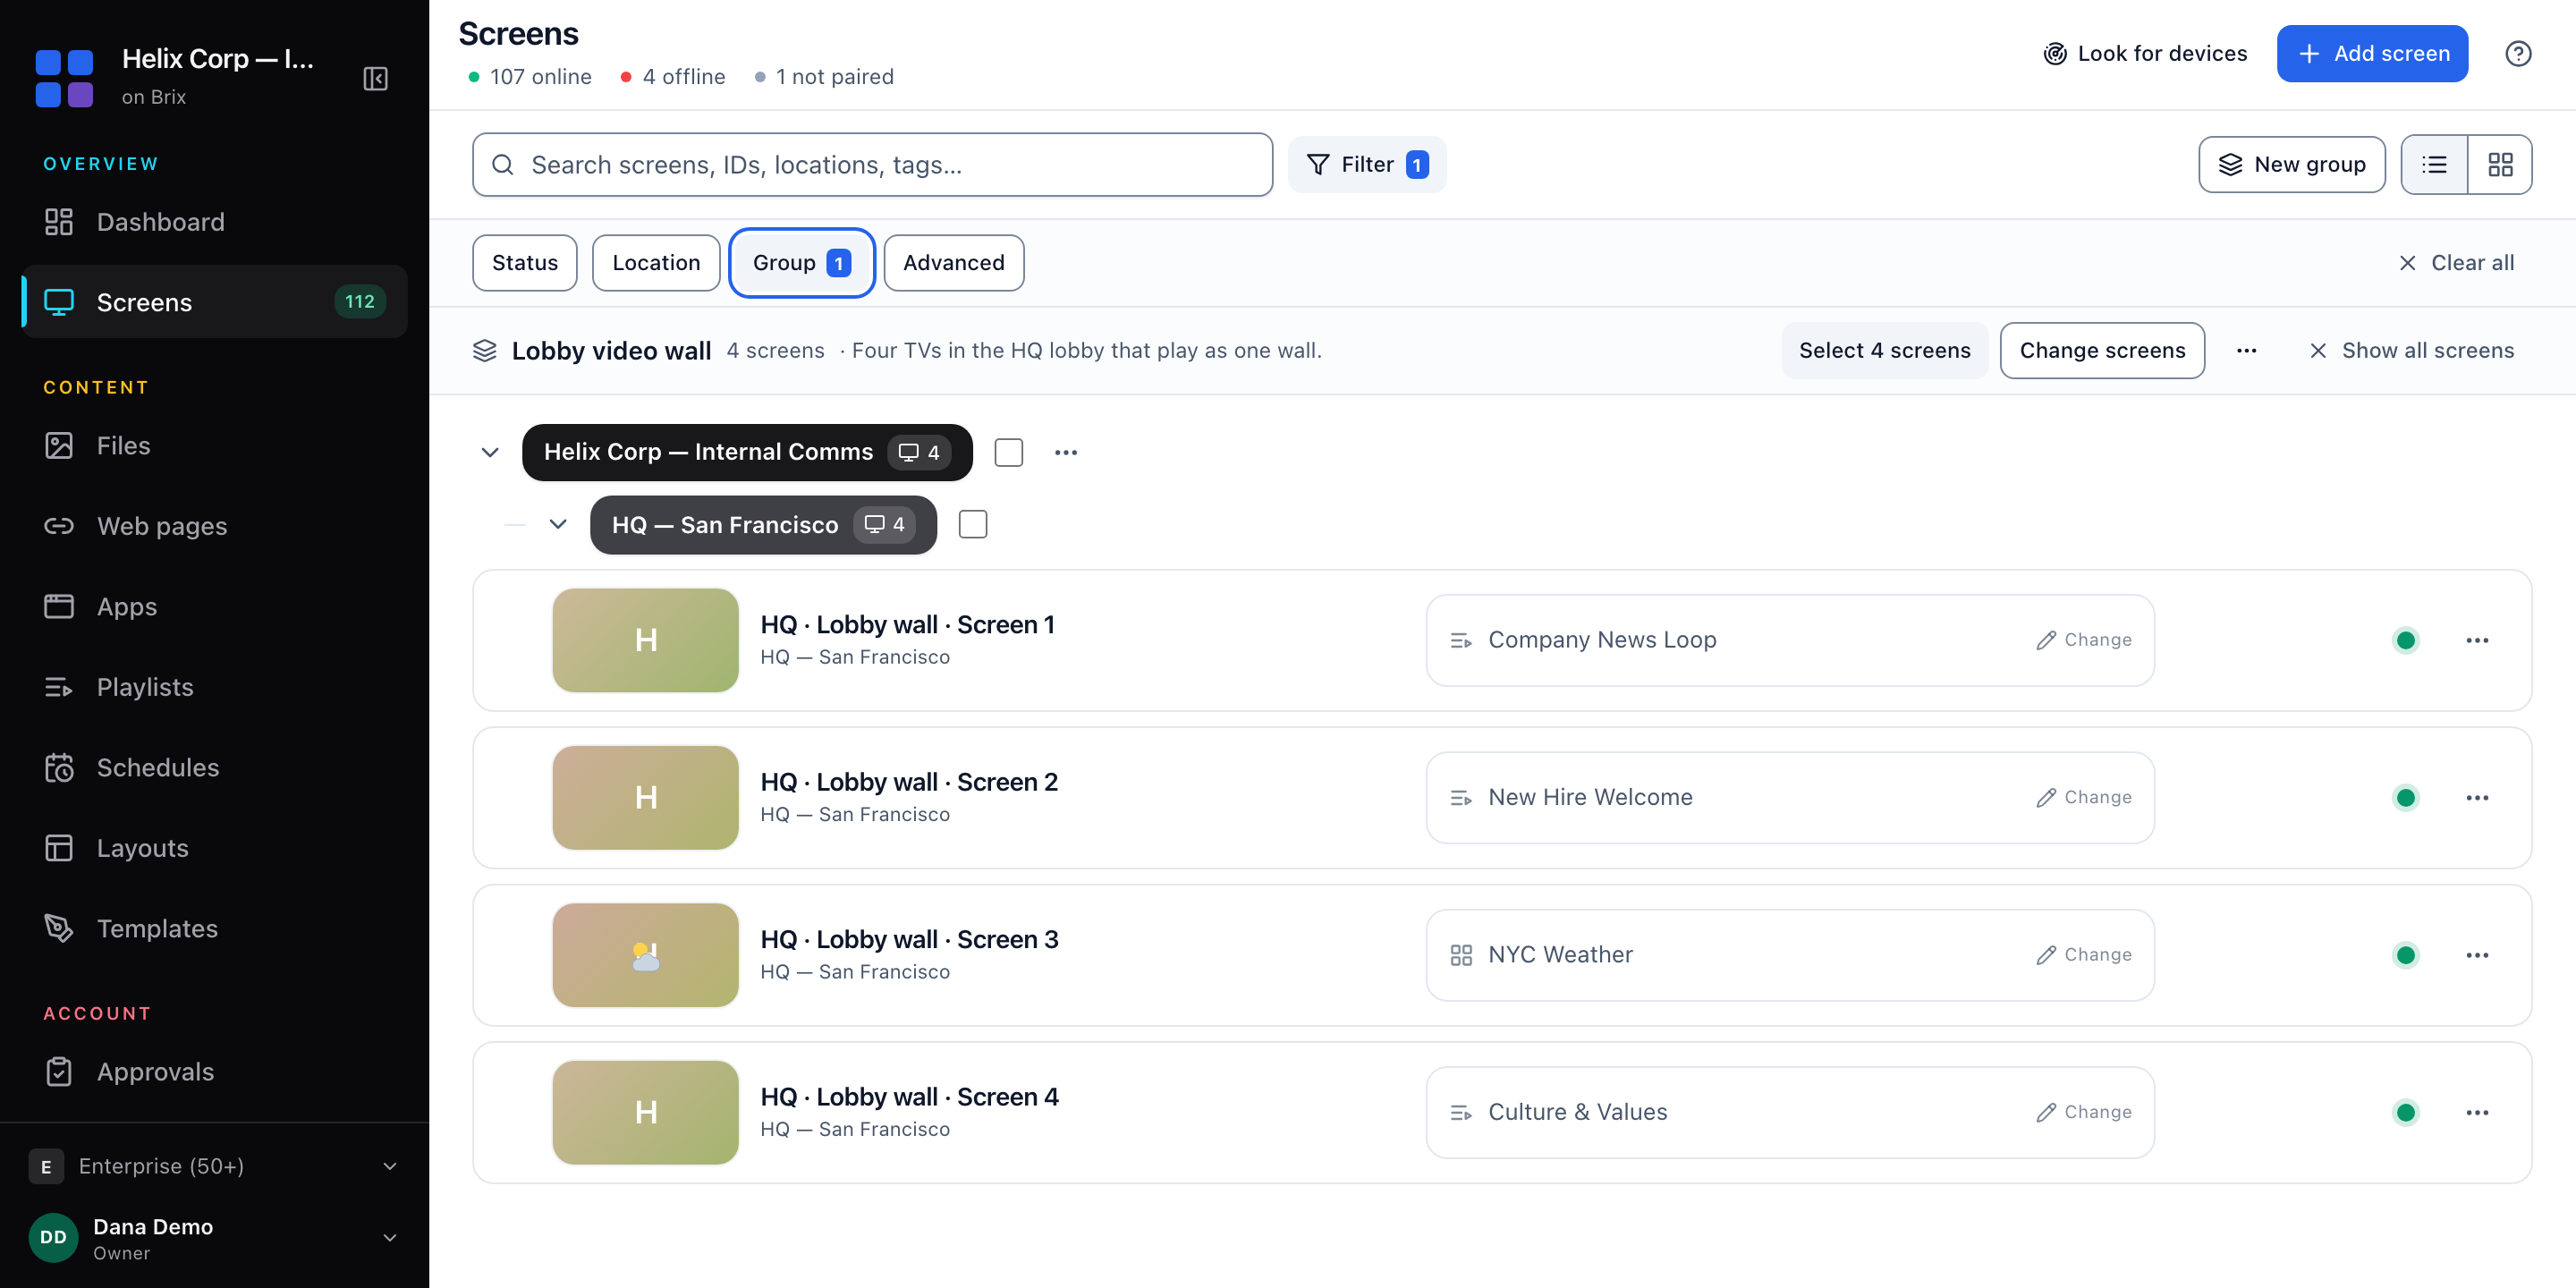Open the Location filter dropdown
The height and width of the screenshot is (1288, 2576).
pos(656,263)
